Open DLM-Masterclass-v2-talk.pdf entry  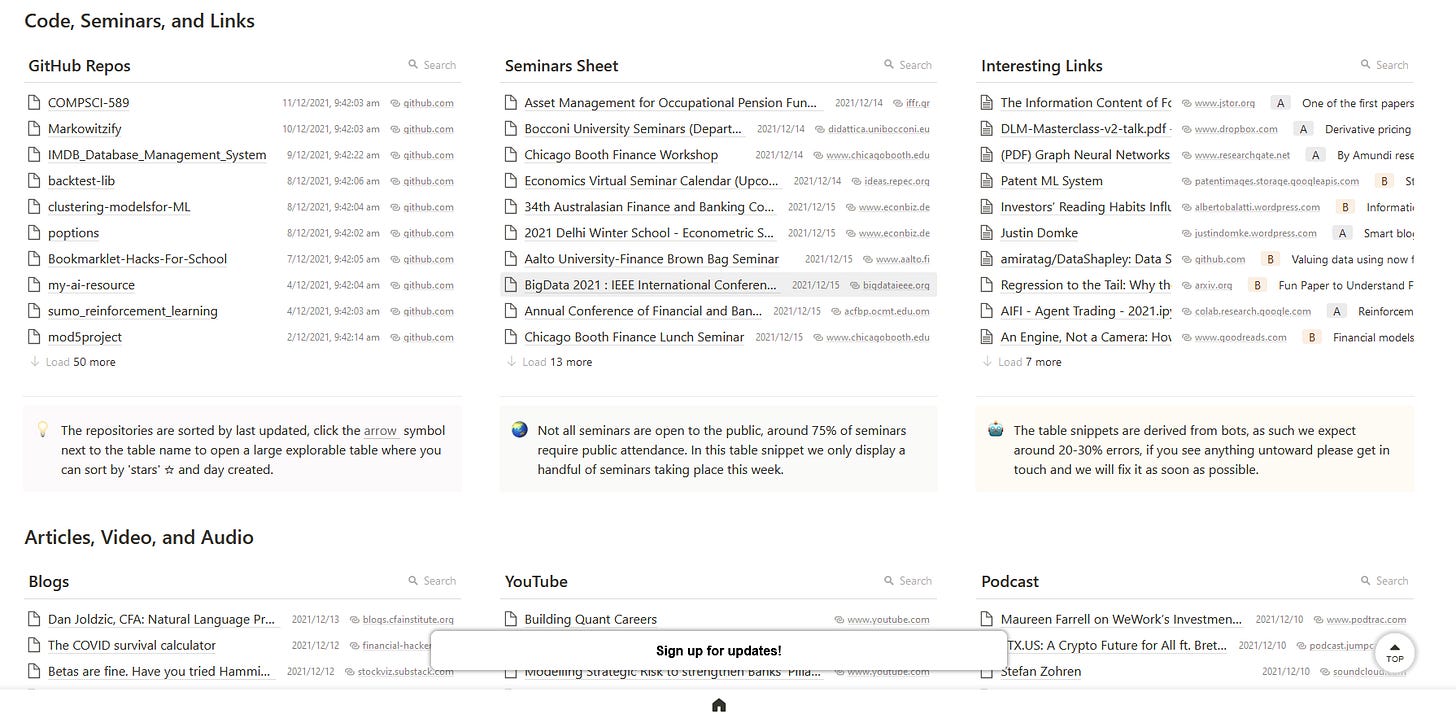tap(1086, 129)
